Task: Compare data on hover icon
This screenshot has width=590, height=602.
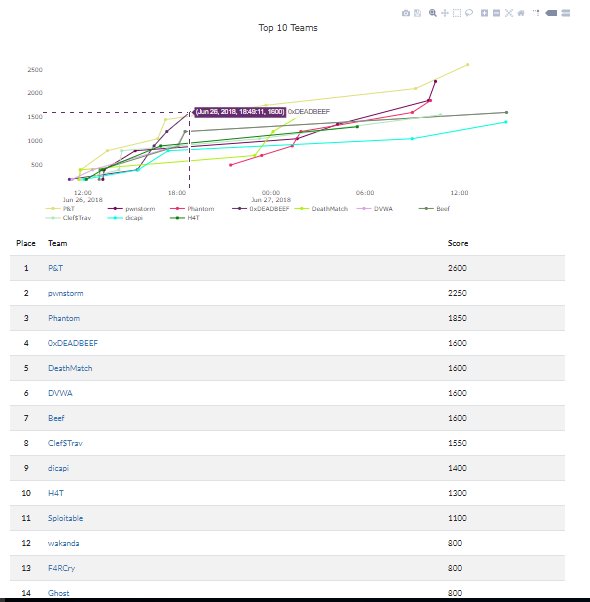Action: (565, 13)
